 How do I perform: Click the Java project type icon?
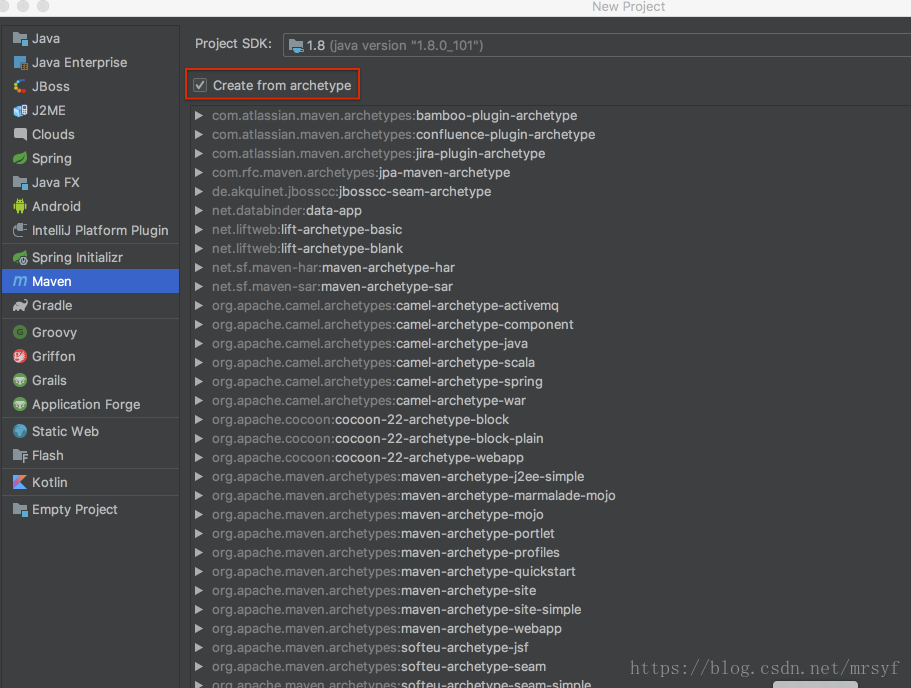[20, 39]
